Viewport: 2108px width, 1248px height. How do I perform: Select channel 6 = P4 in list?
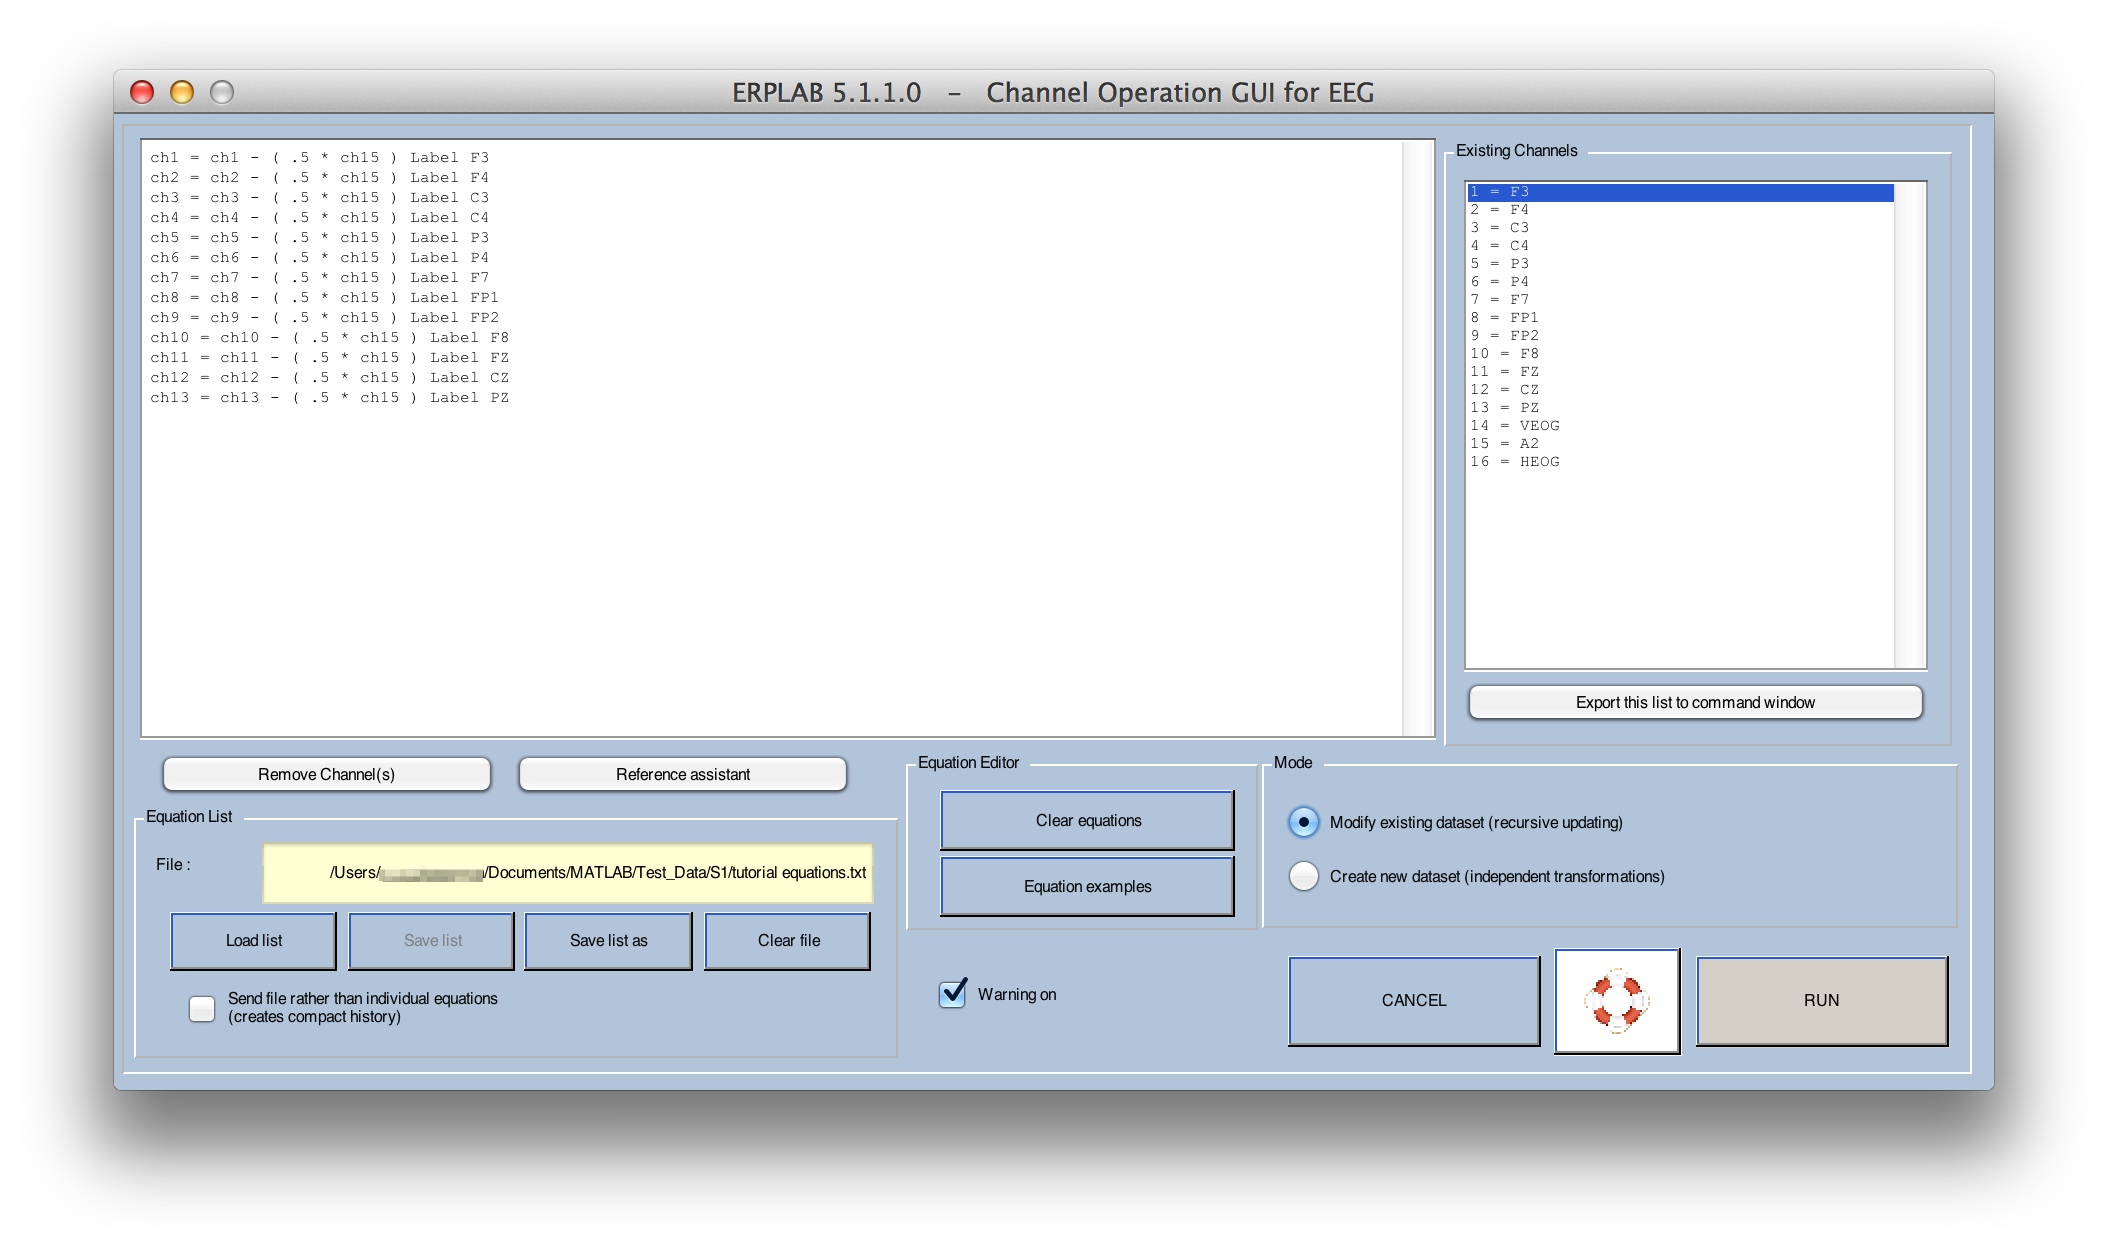tap(1680, 282)
